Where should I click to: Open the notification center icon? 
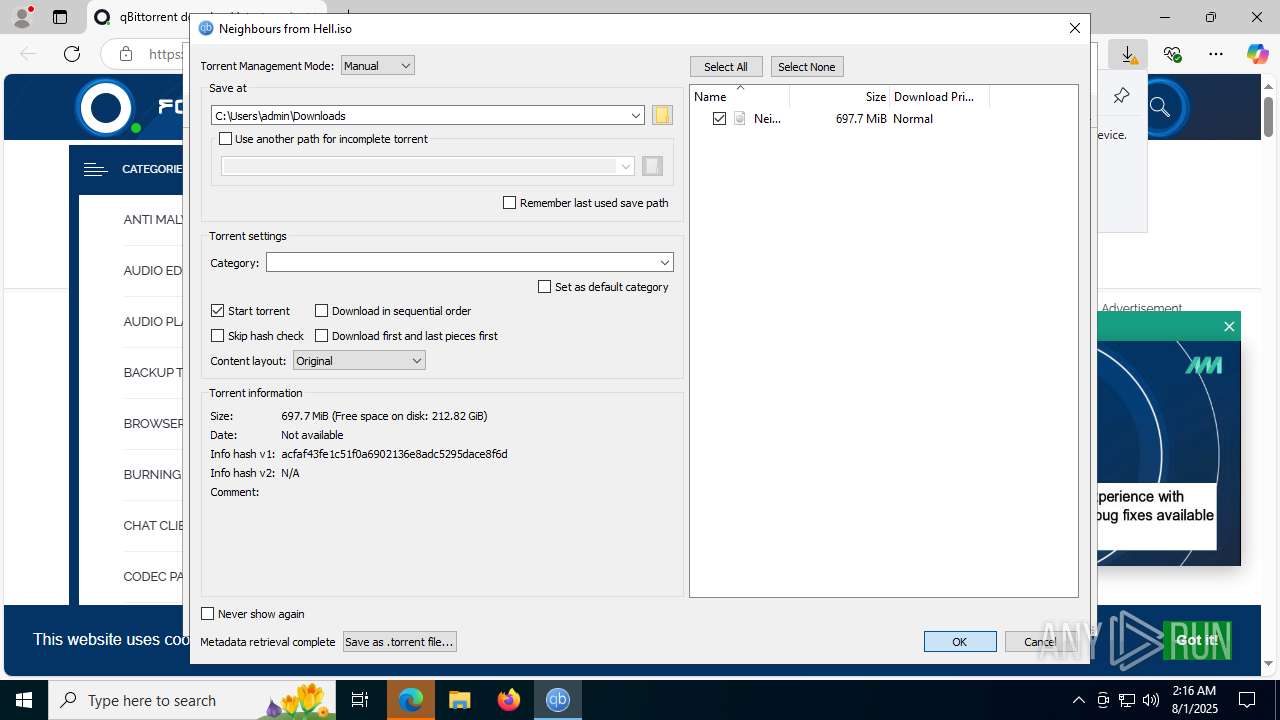click(x=1247, y=700)
